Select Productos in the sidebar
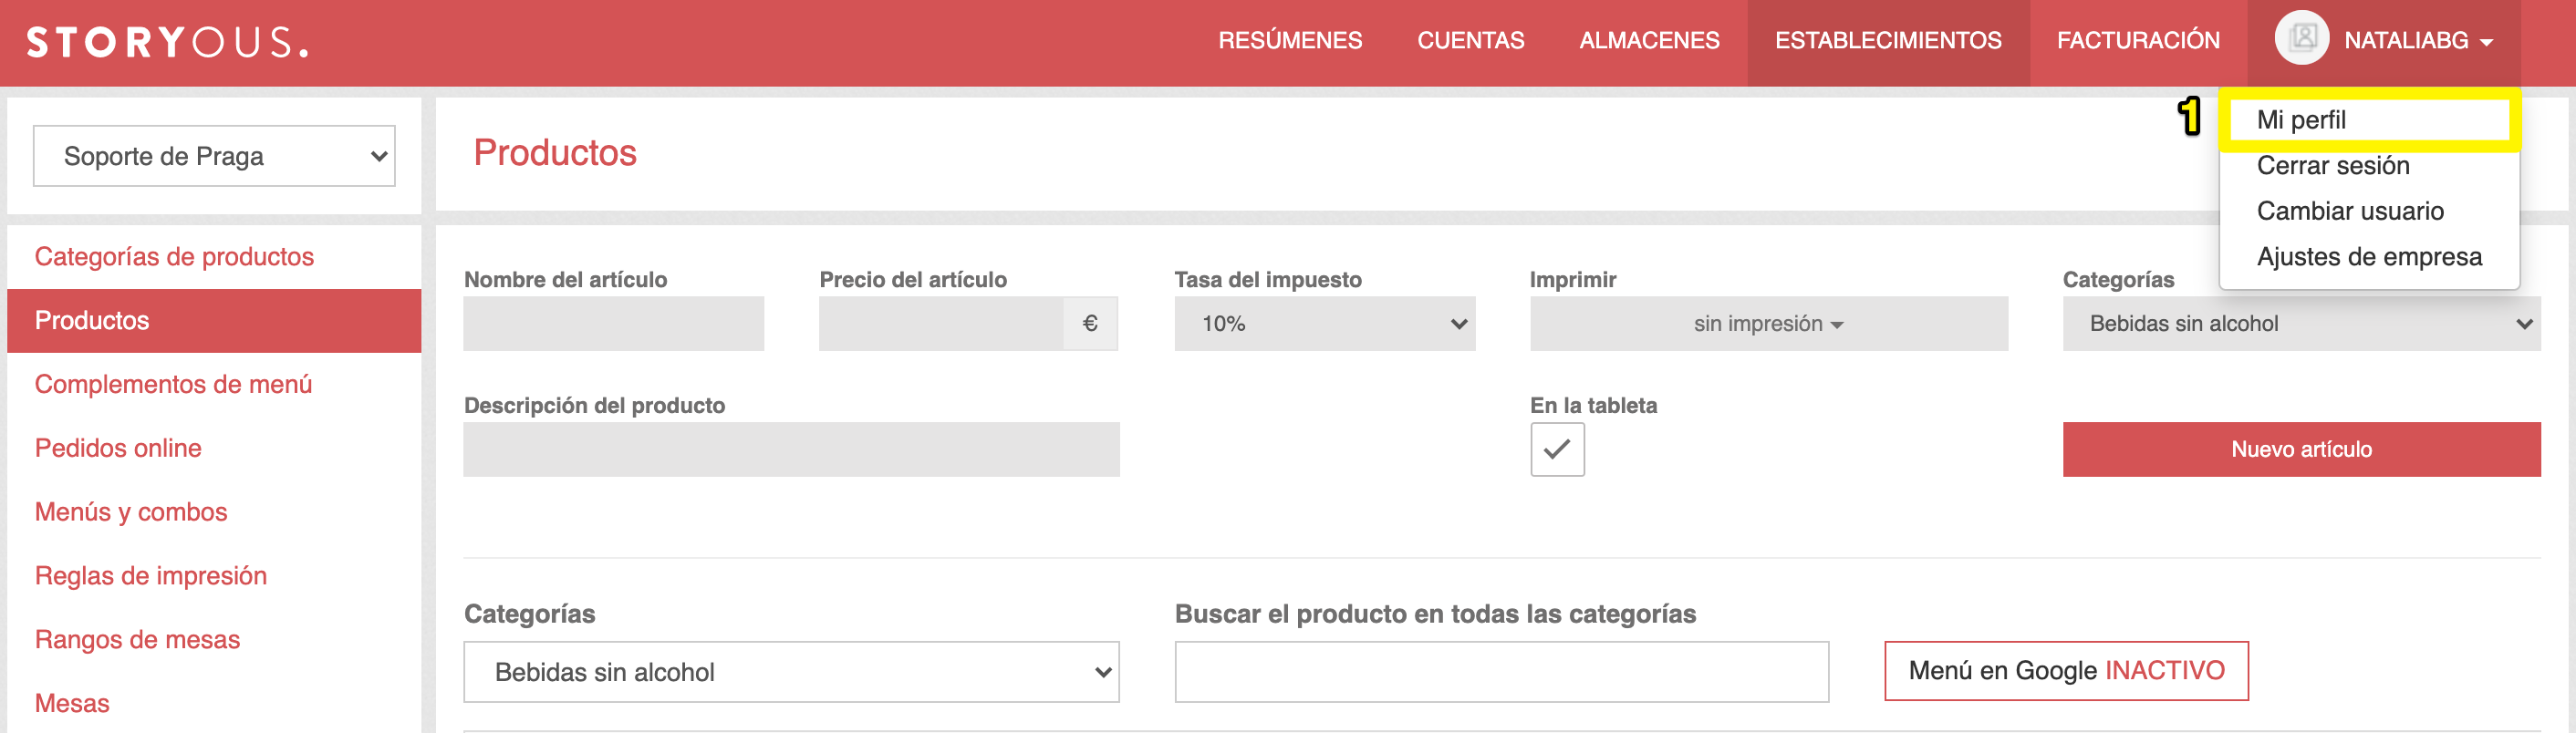2576x733 pixels. pyautogui.click(x=214, y=321)
